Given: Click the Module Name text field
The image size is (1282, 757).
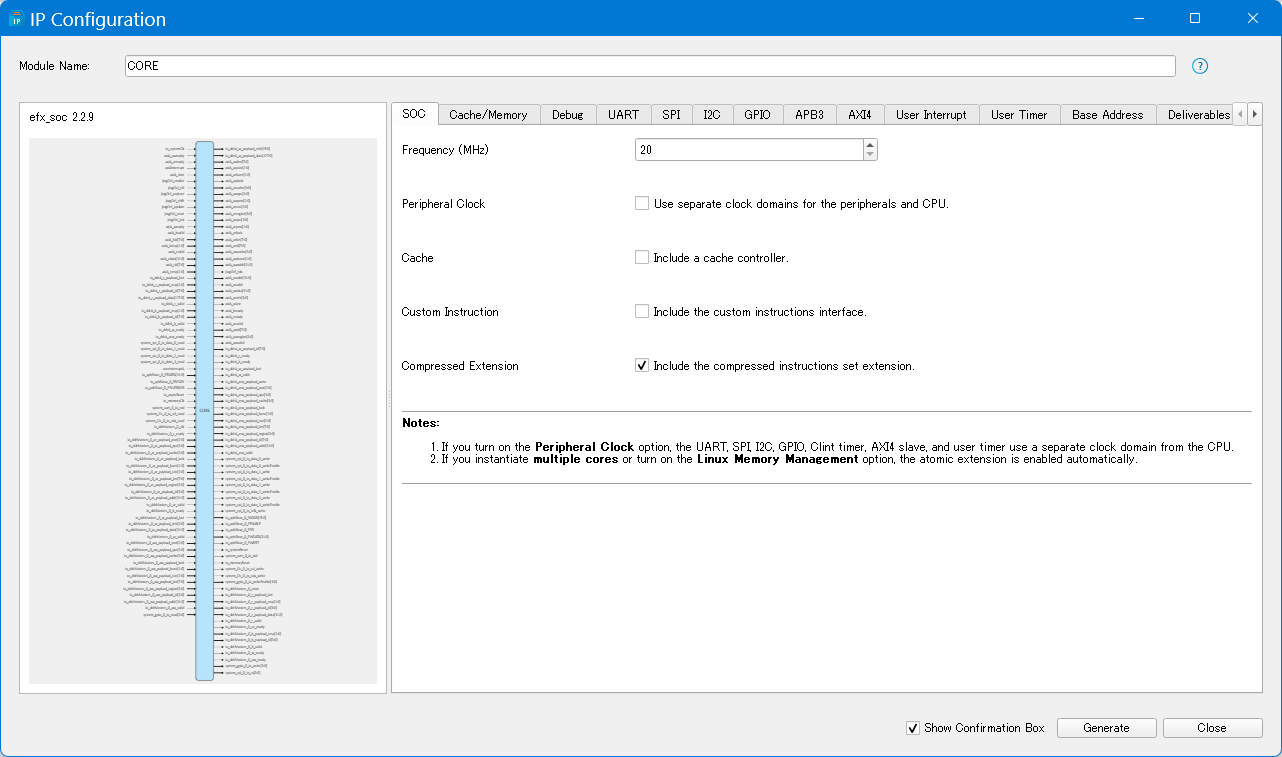Looking at the screenshot, I should pyautogui.click(x=650, y=66).
